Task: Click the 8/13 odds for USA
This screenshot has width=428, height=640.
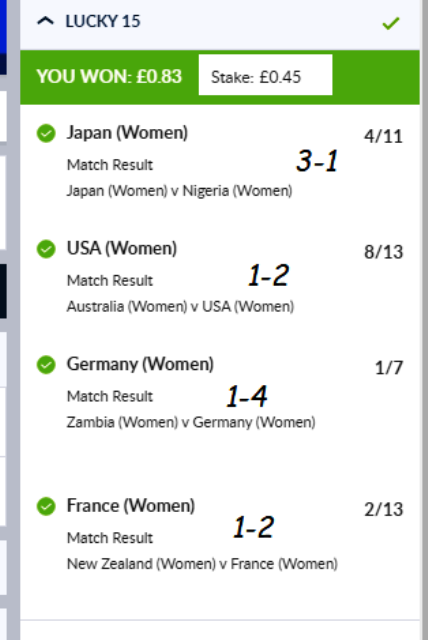Action: pyautogui.click(x=384, y=252)
